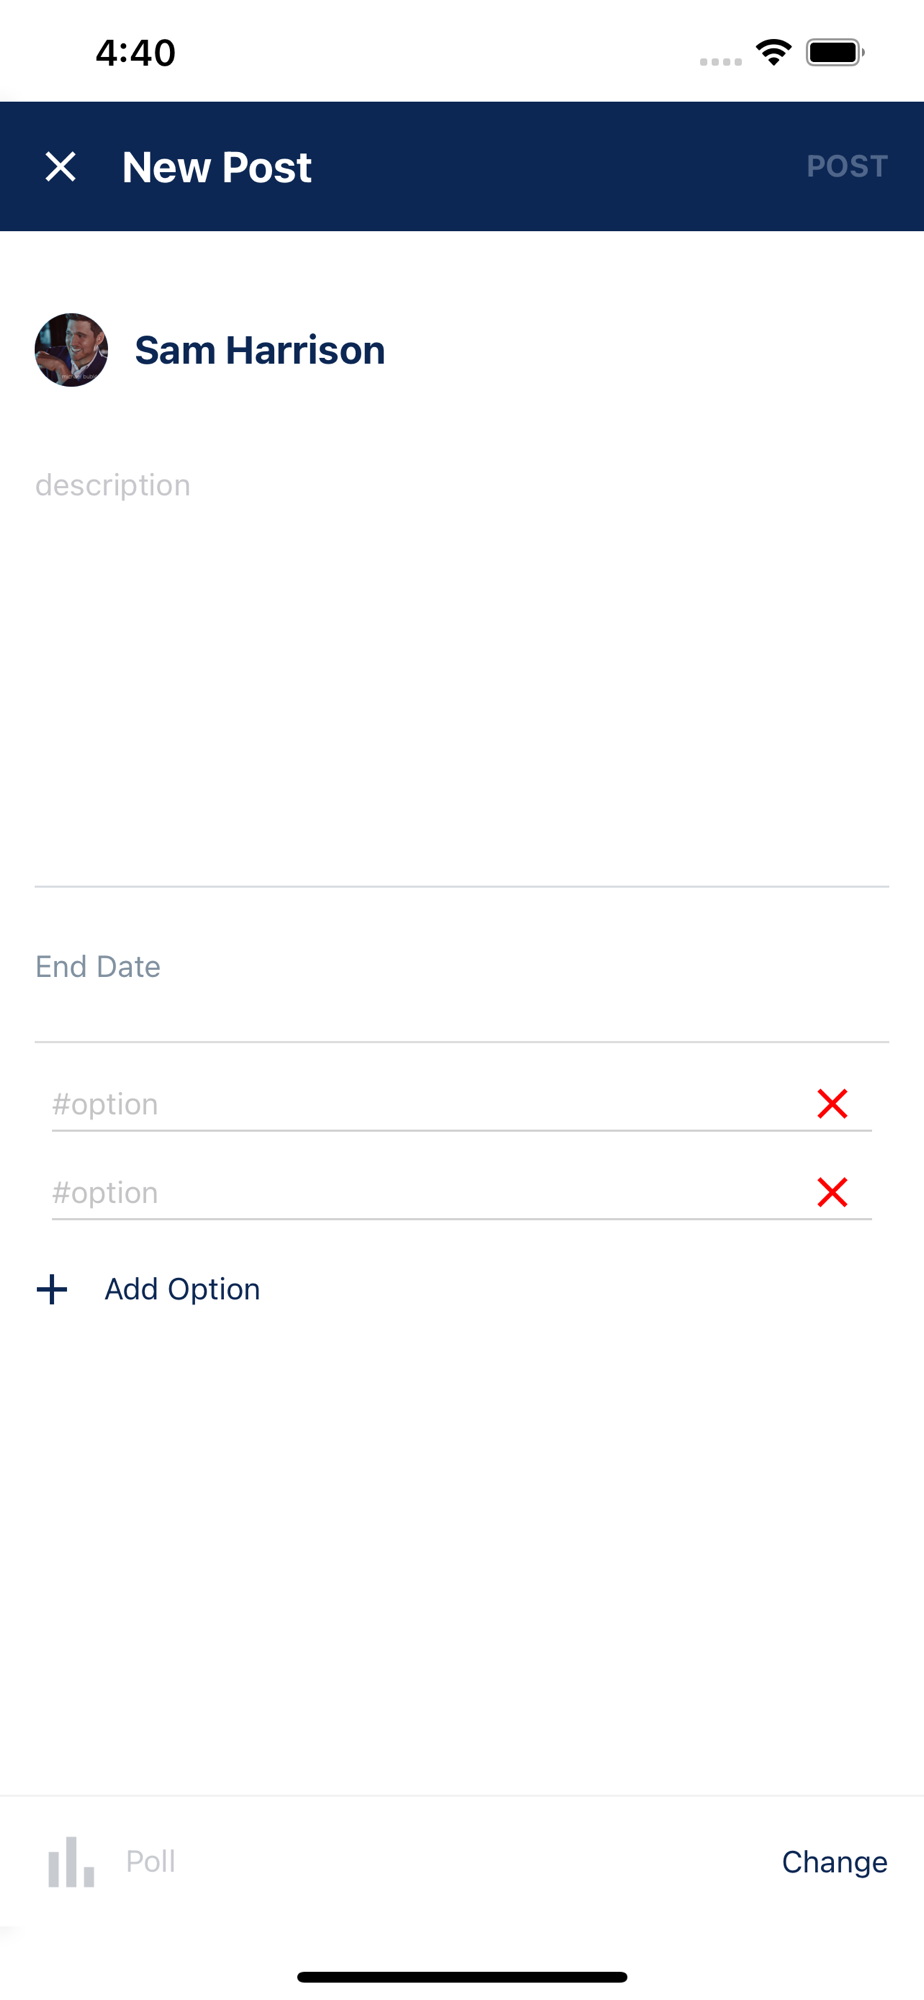Tap the Wi-Fi status icon
The width and height of the screenshot is (924, 2000).
773,52
